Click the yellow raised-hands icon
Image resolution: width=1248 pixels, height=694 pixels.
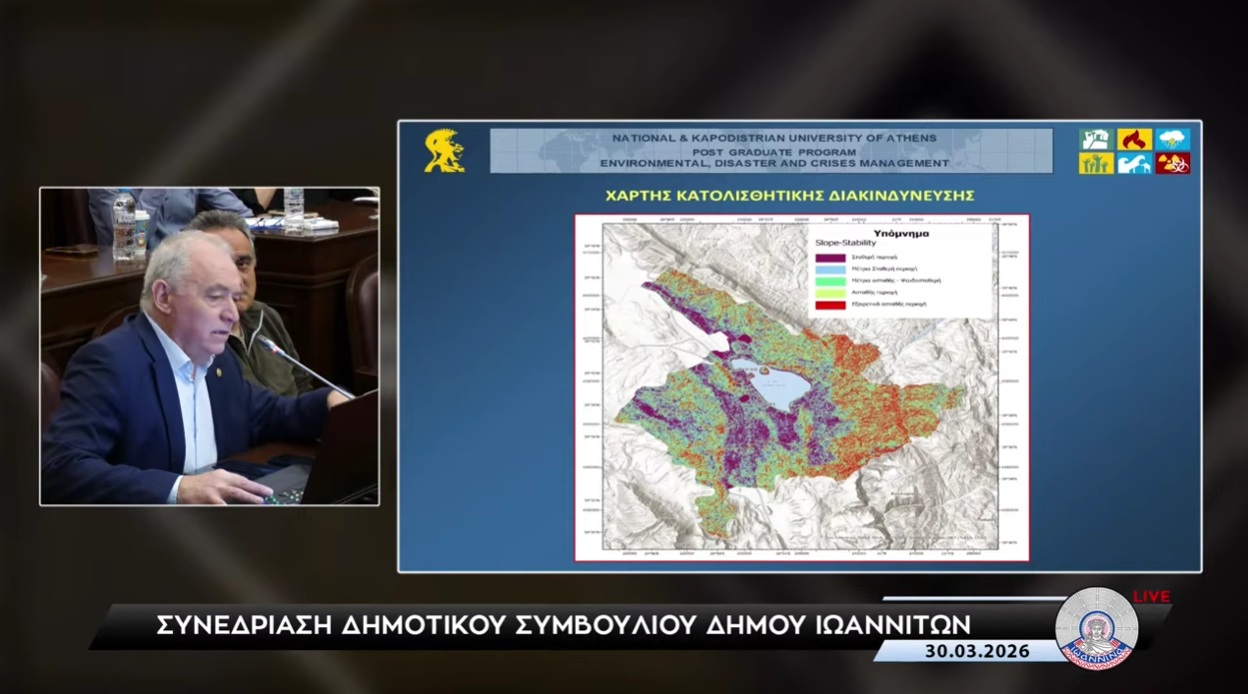click(1096, 163)
